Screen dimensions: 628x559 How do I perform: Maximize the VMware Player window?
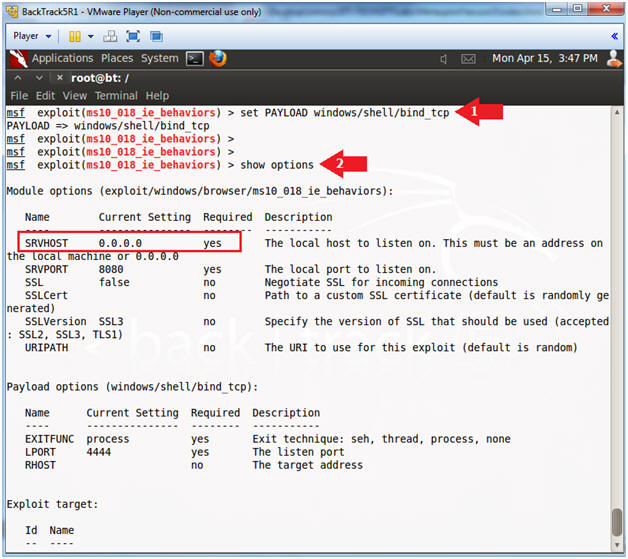click(x=578, y=9)
